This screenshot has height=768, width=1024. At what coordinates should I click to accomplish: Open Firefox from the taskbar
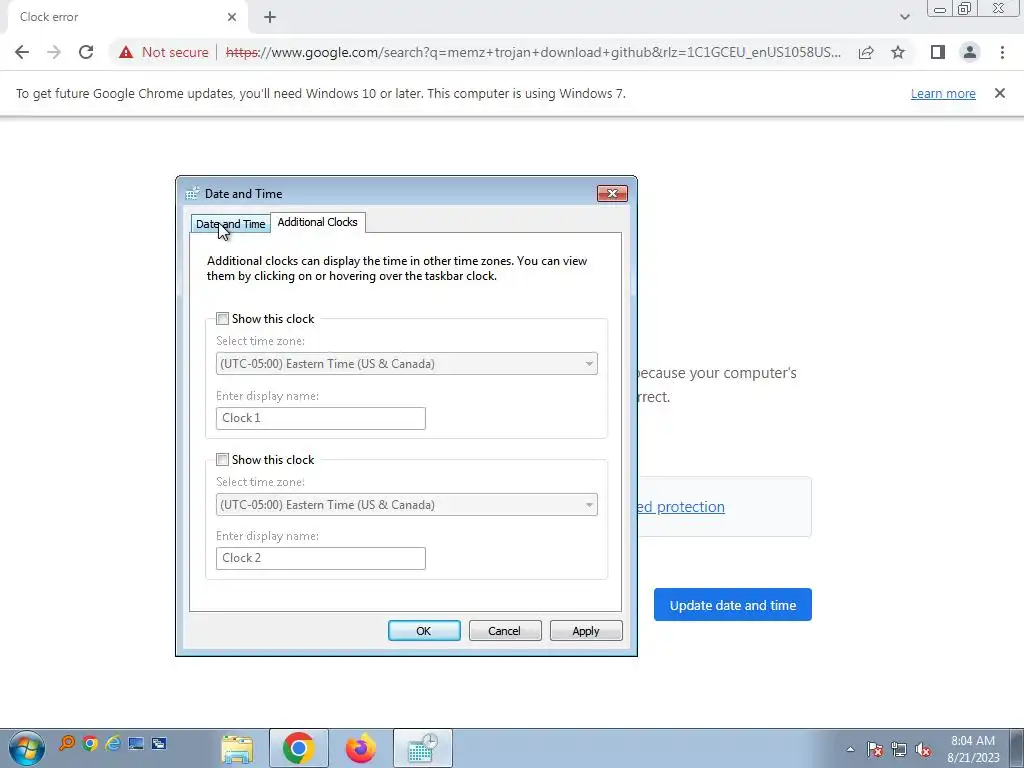tap(360, 748)
